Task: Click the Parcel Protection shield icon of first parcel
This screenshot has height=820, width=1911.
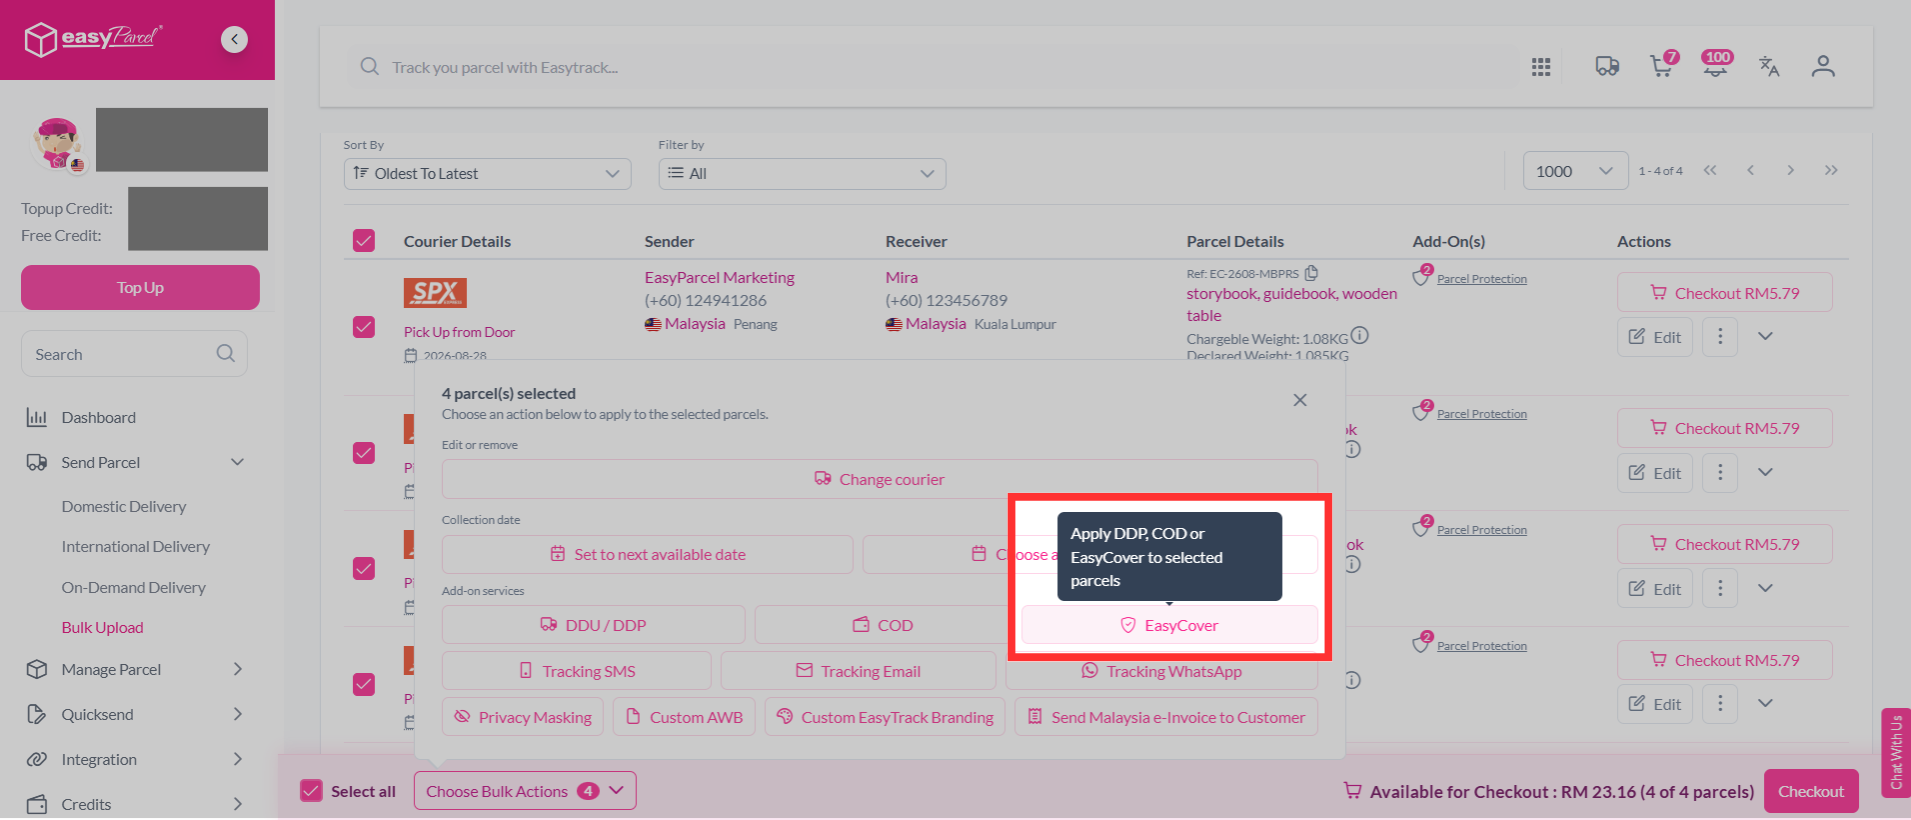Action: (x=1422, y=276)
